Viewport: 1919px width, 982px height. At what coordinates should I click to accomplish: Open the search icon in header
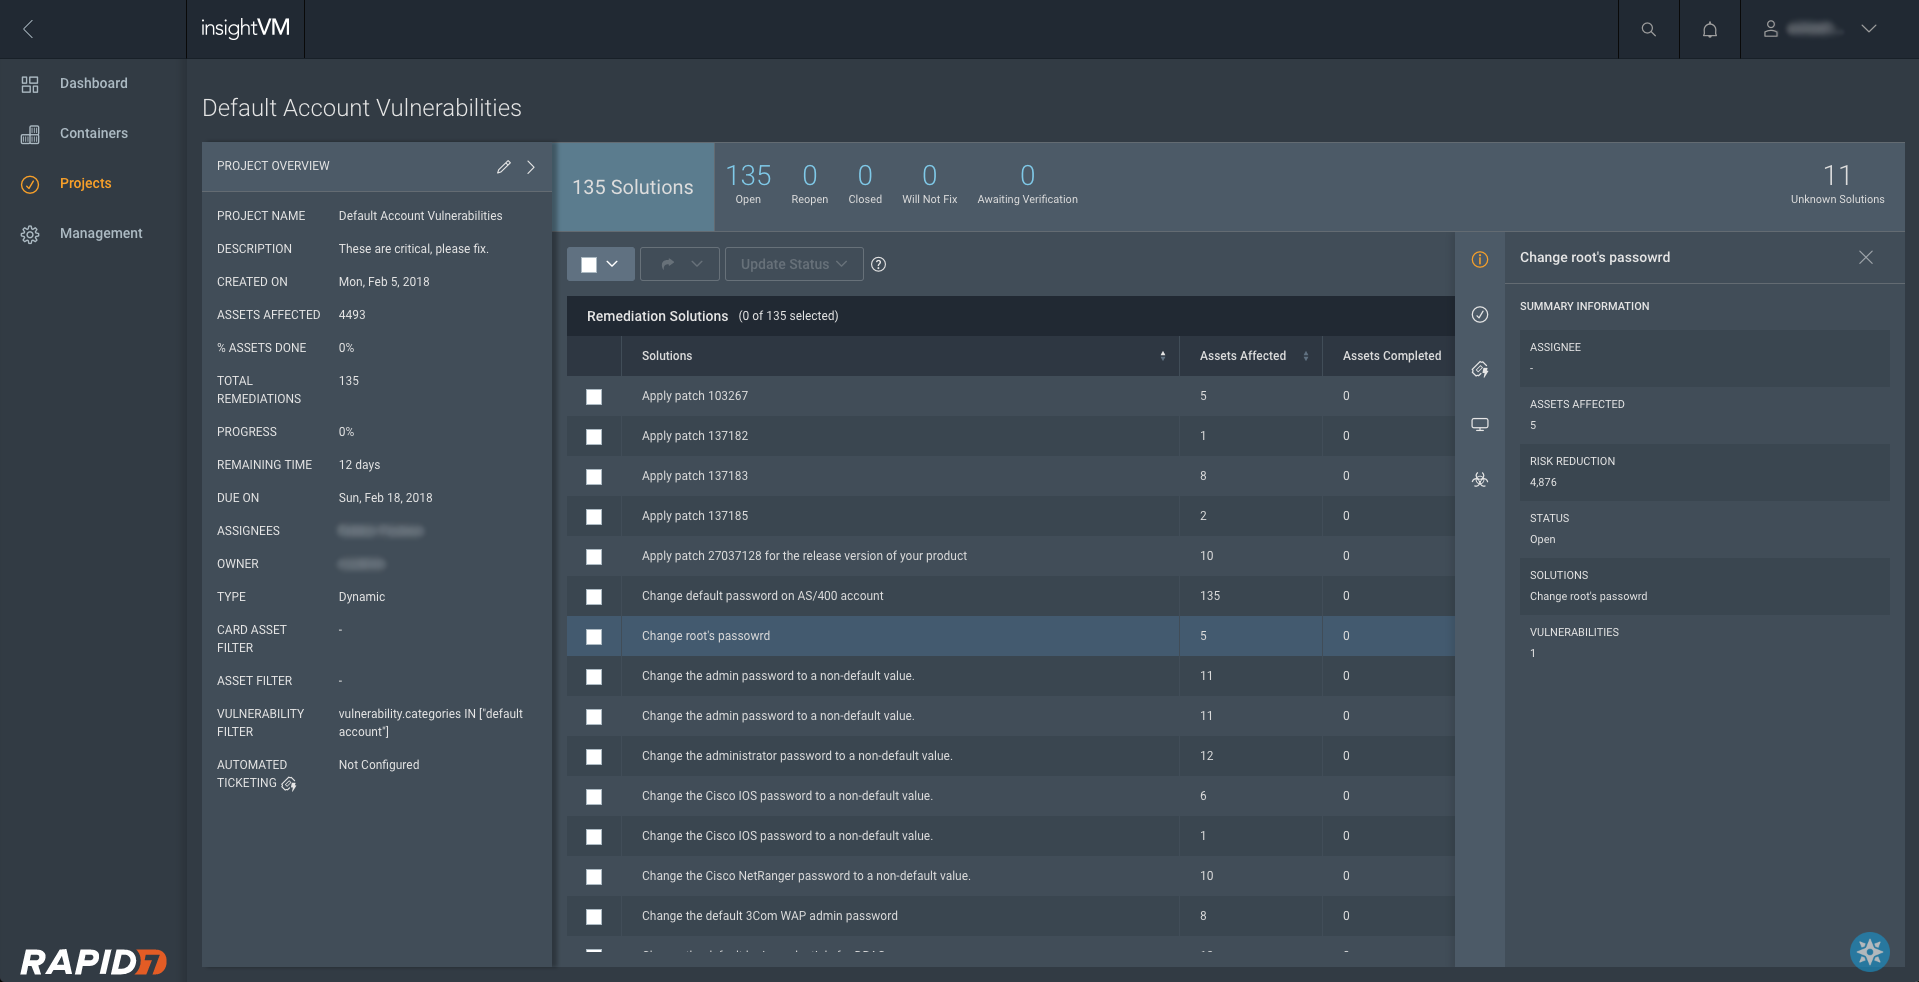pos(1649,29)
